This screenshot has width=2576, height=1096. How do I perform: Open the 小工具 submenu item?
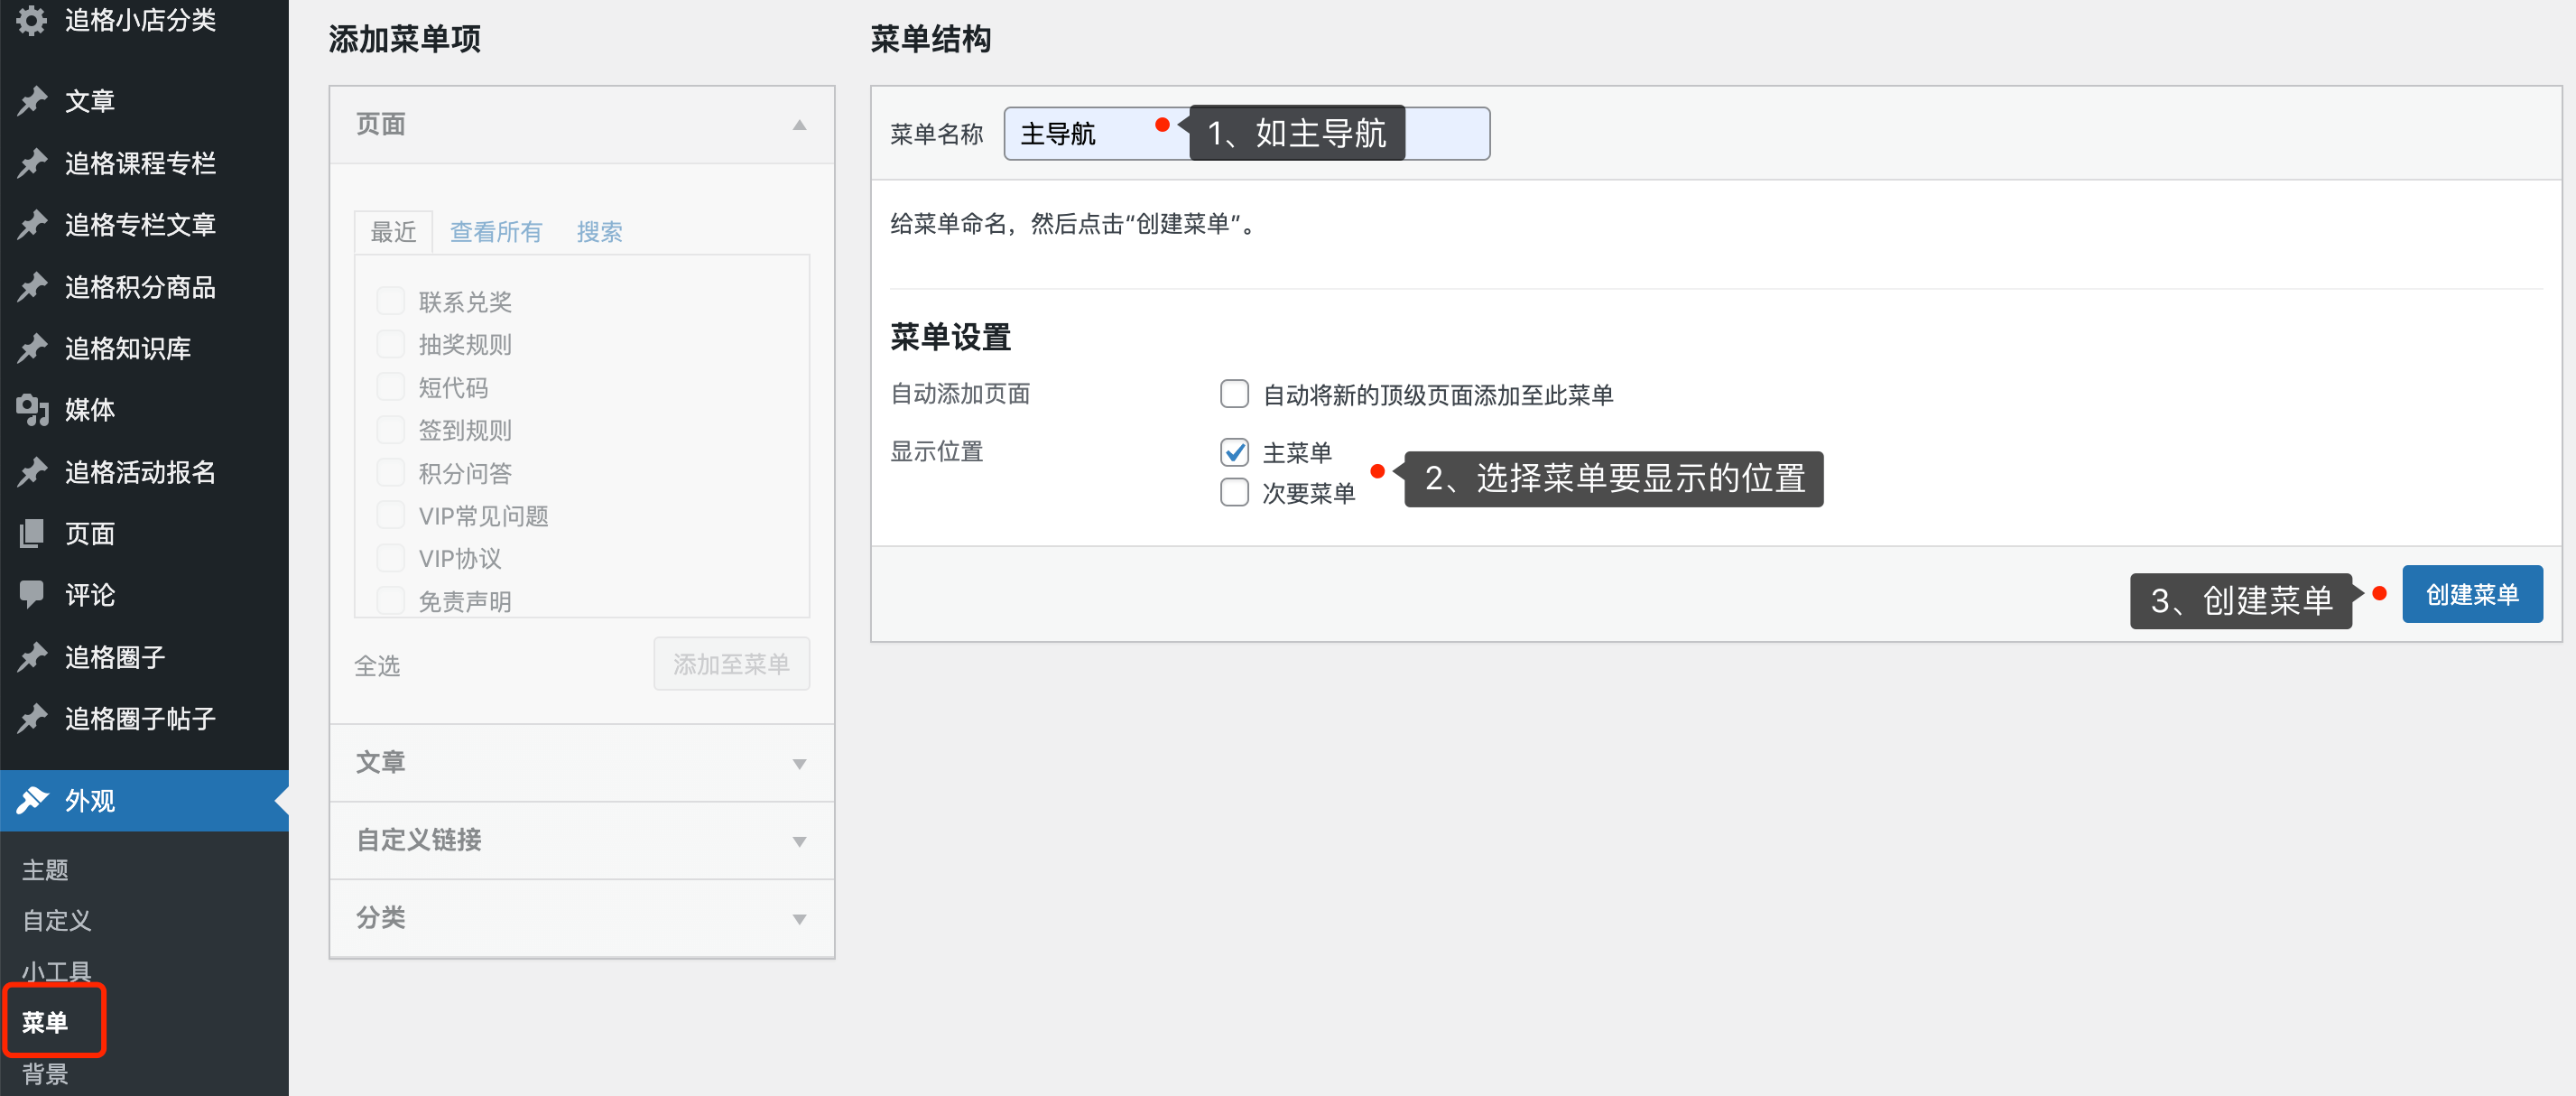[57, 971]
